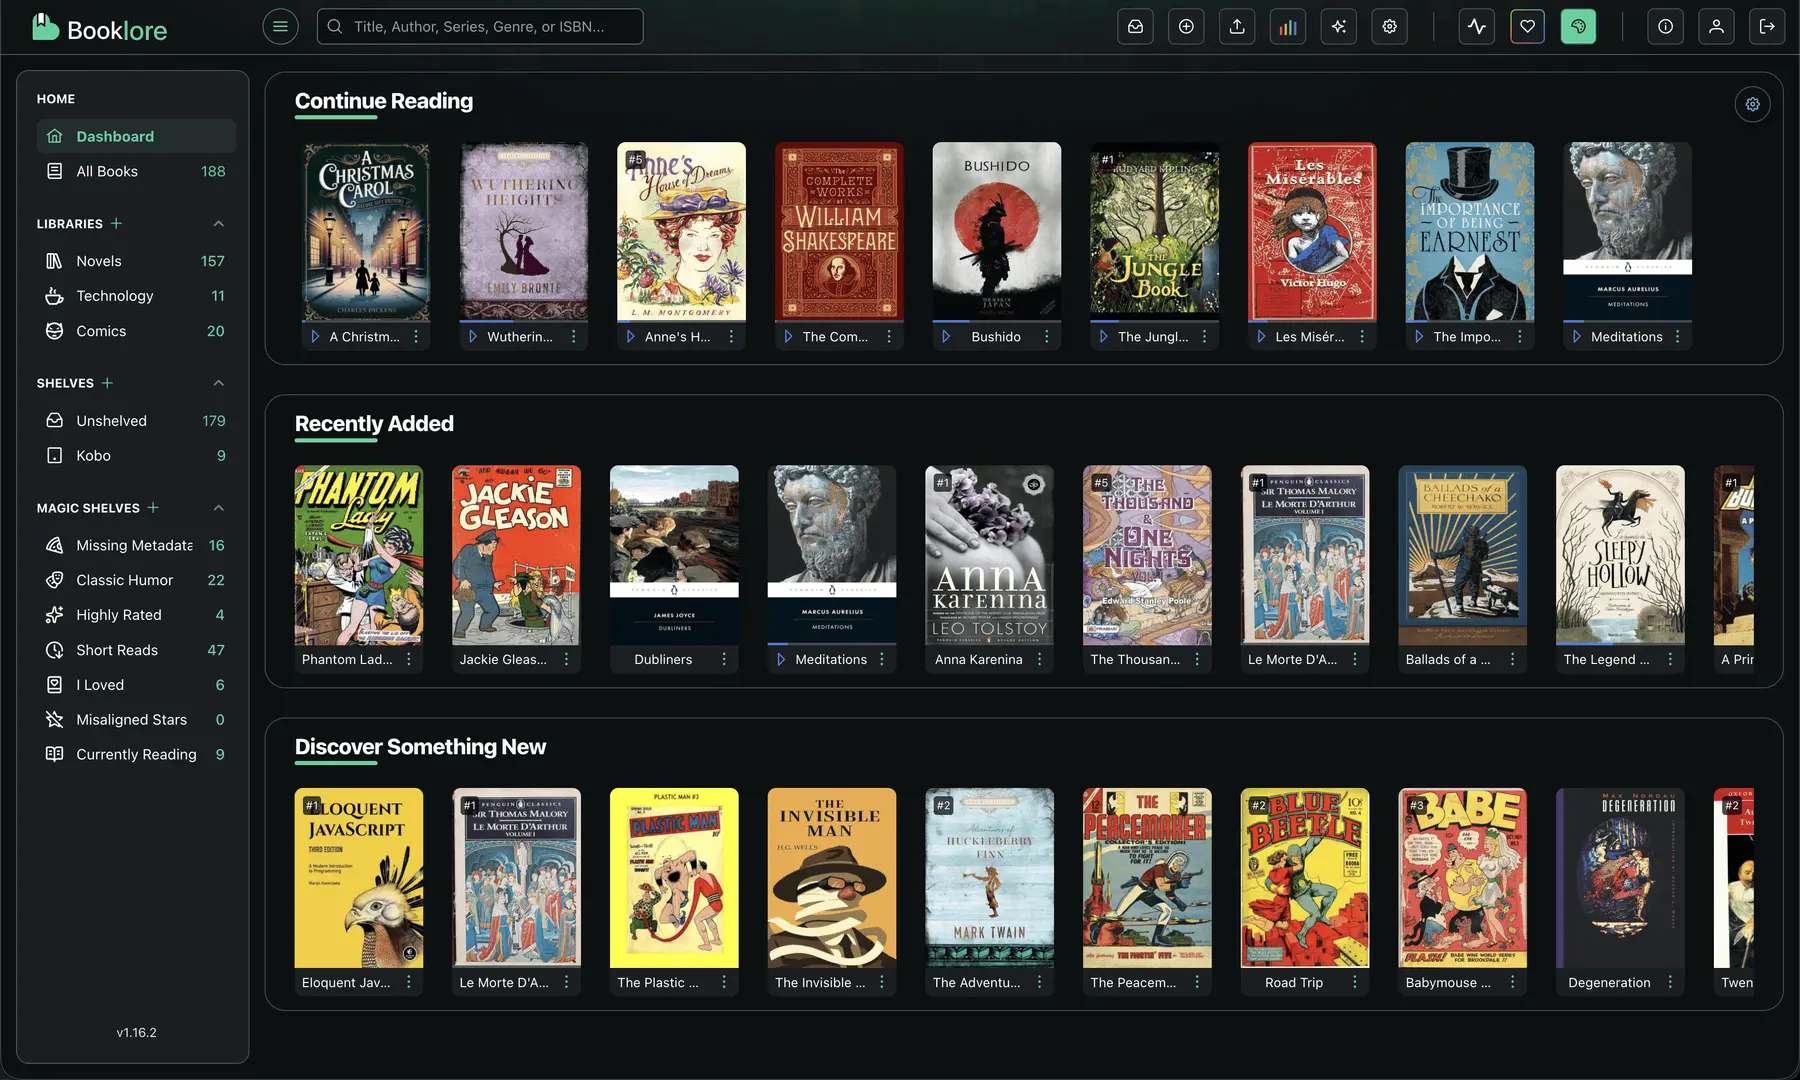Open the heart icon in top bar
This screenshot has width=1800, height=1080.
1527,27
